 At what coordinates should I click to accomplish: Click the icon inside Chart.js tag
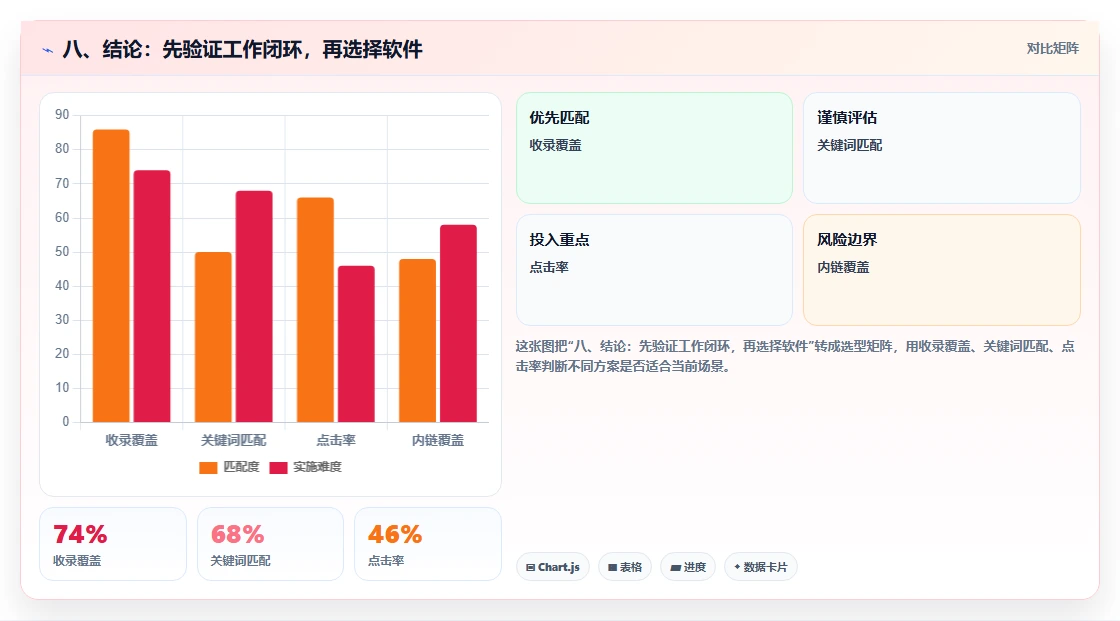click(x=531, y=567)
